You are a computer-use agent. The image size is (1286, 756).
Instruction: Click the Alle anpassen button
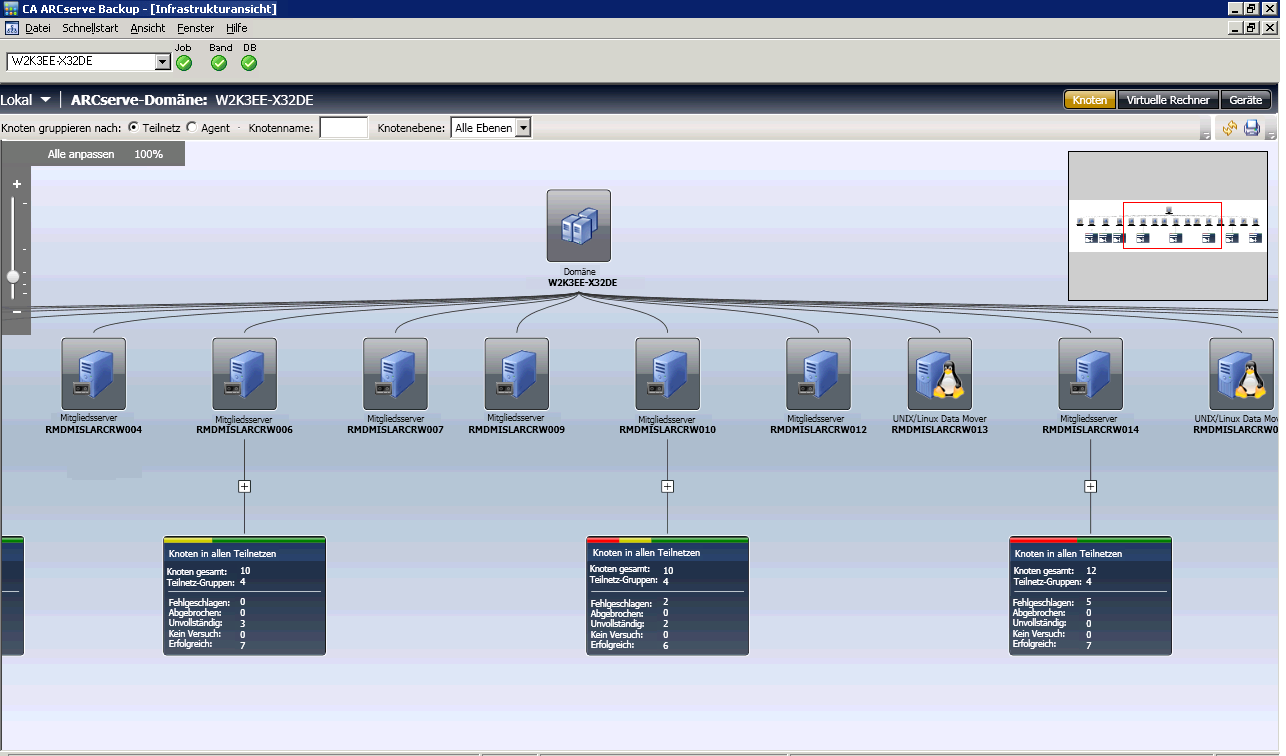81,154
